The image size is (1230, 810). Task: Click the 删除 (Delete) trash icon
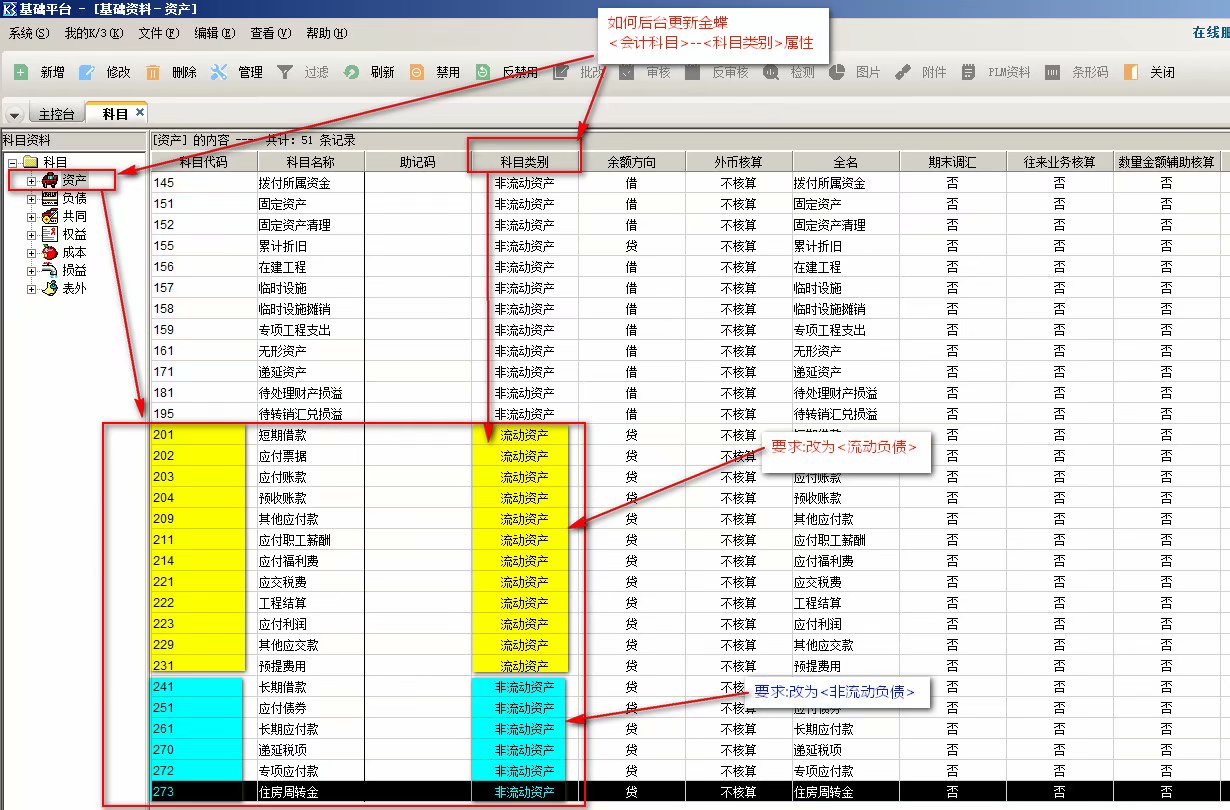pyautogui.click(x=153, y=72)
